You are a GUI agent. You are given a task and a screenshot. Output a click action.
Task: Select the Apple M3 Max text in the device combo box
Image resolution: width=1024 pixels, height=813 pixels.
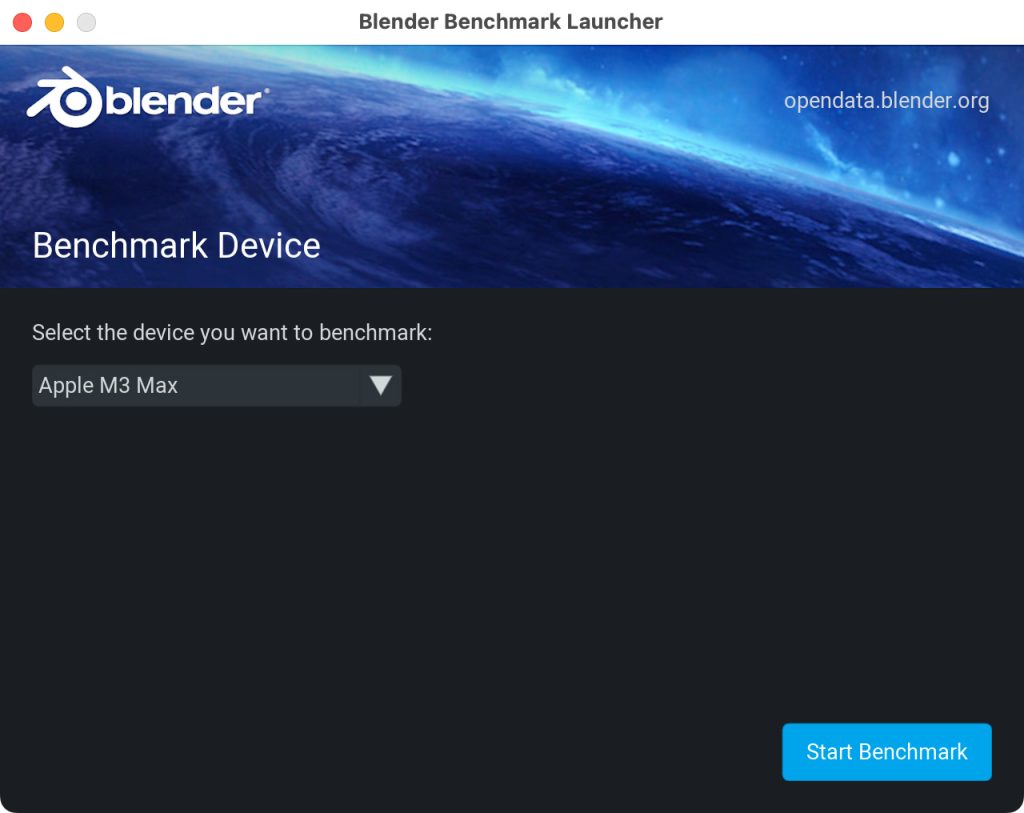tap(108, 385)
